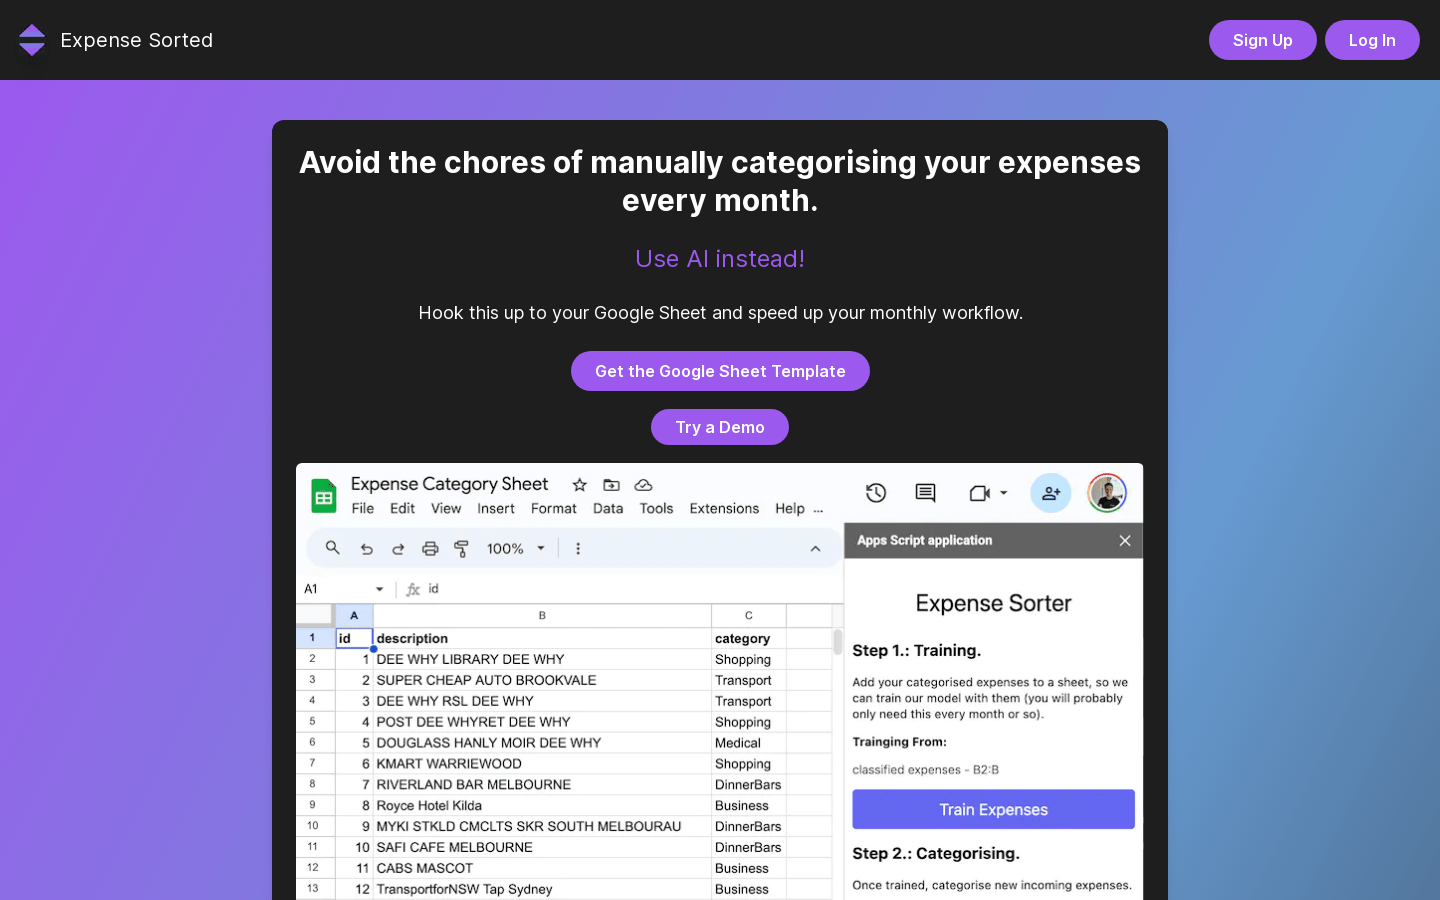Screen dimensions: 1440x900
Task: Click the RIVERLAND BAR MELBOURNE cell
Action: [542, 785]
